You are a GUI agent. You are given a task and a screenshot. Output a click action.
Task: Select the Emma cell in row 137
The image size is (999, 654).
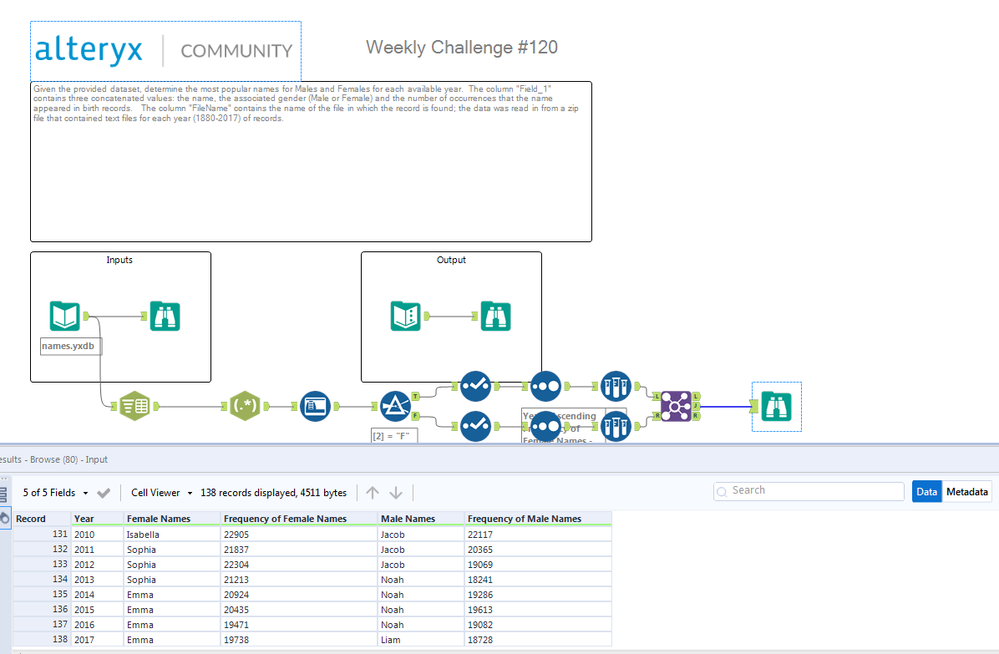tap(171, 625)
